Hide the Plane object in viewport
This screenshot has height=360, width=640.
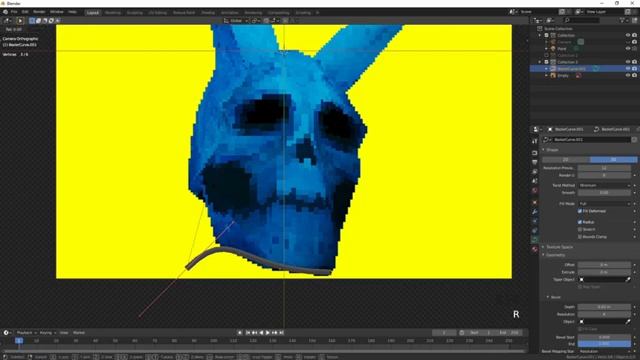628,49
